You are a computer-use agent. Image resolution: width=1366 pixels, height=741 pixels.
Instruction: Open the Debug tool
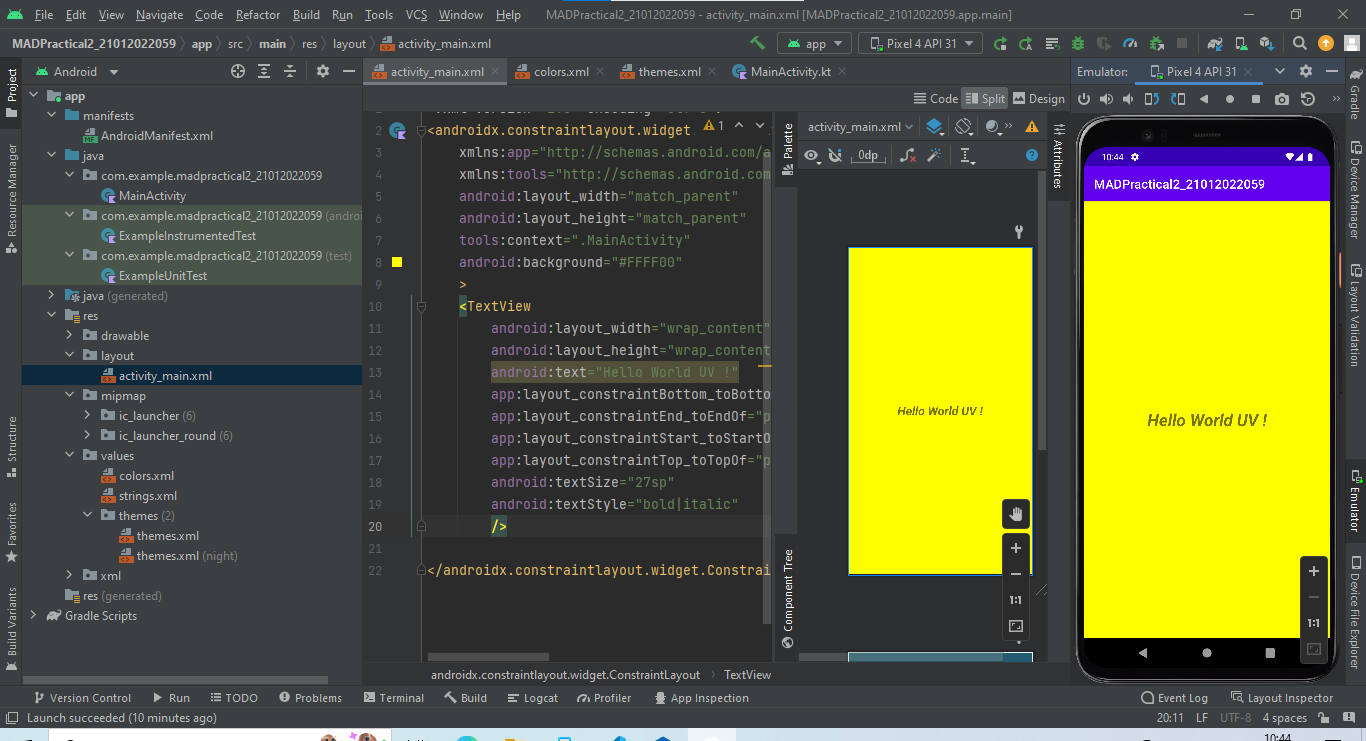coord(1076,43)
